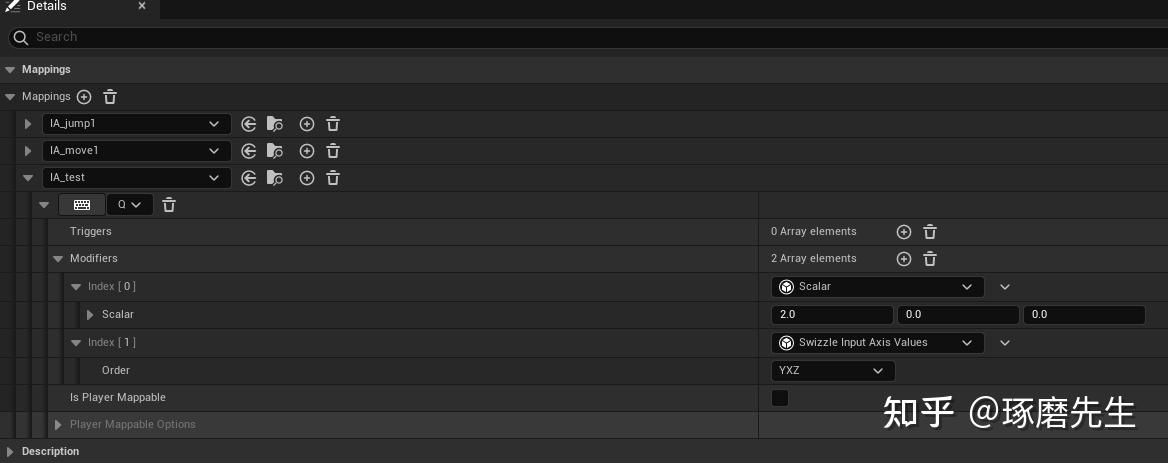Click the keyboard key selector icon
Image resolution: width=1168 pixels, height=463 pixels.
[82, 205]
